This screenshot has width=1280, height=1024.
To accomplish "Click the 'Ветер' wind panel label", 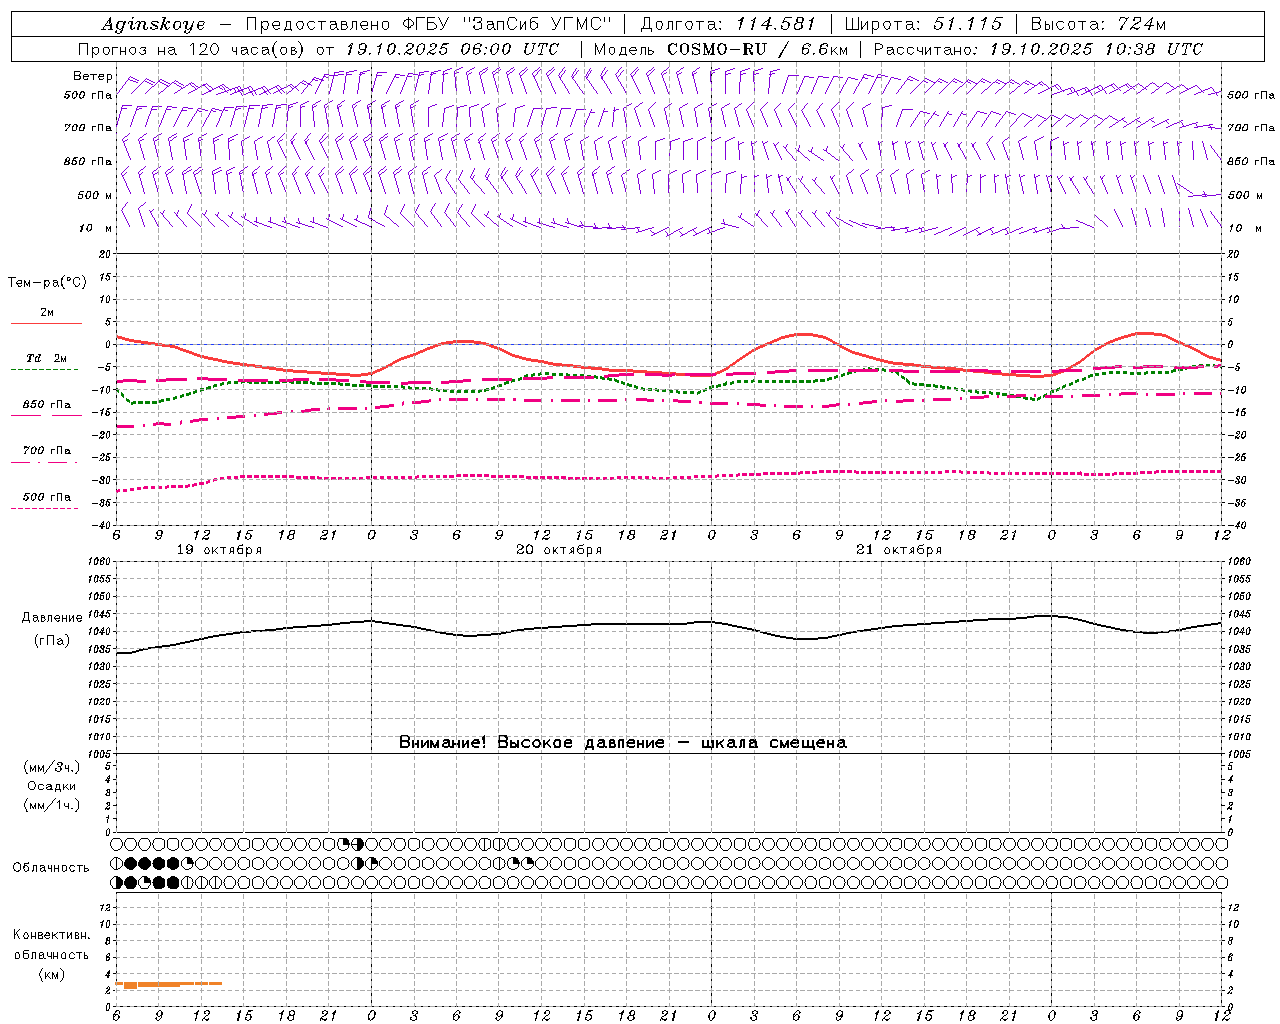I will pos(92,76).
